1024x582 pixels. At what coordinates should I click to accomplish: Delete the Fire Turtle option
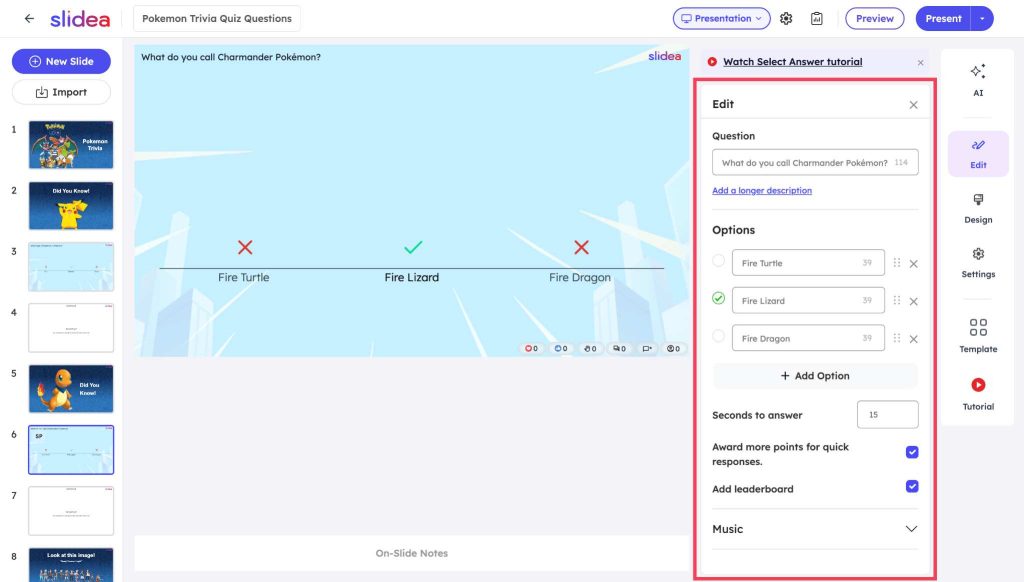pyautogui.click(x=914, y=264)
